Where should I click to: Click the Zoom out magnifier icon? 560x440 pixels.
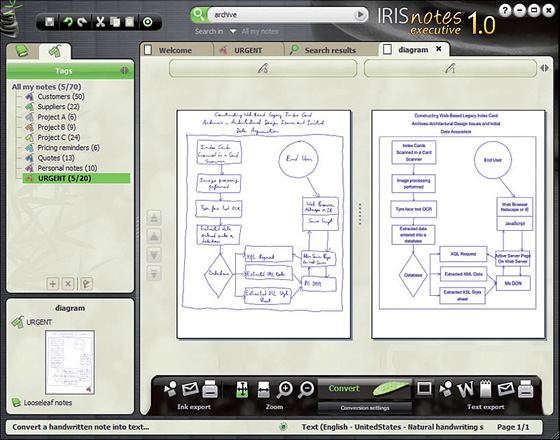[306, 390]
